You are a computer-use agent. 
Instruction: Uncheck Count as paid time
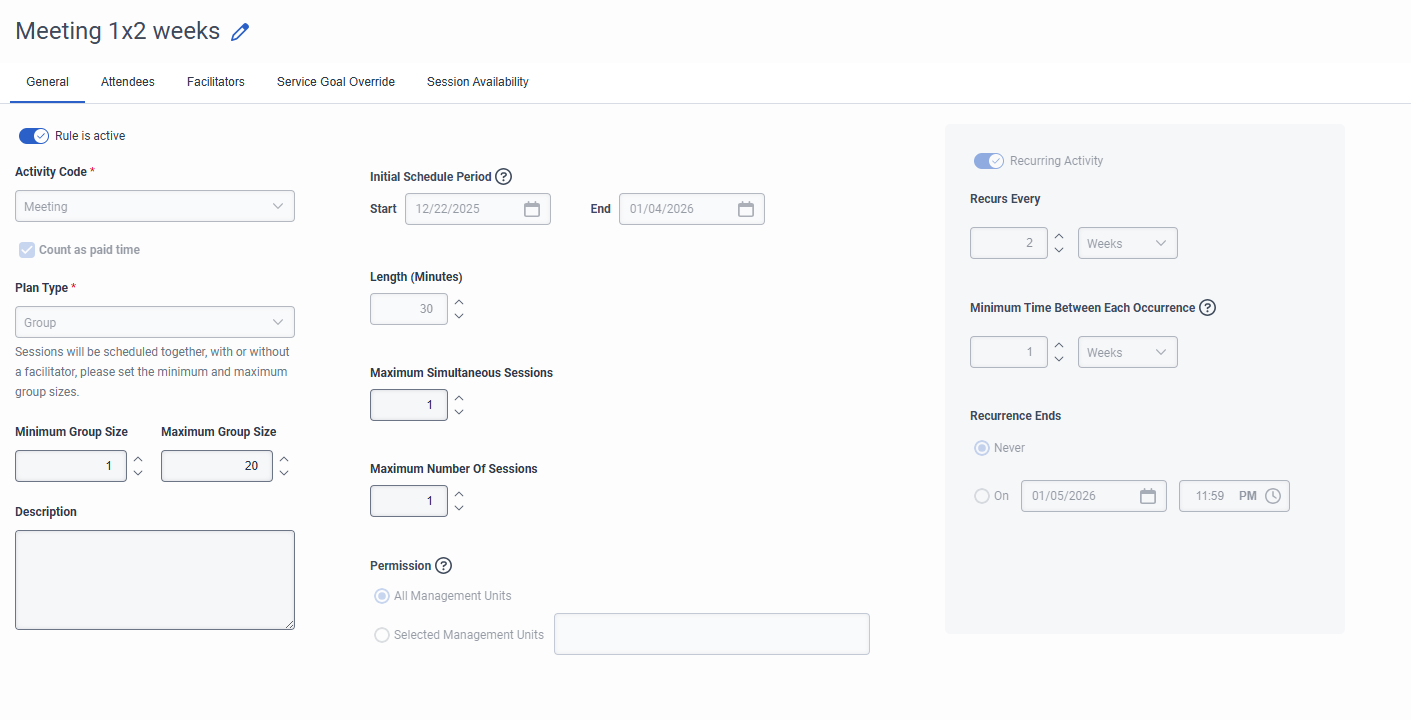27,250
